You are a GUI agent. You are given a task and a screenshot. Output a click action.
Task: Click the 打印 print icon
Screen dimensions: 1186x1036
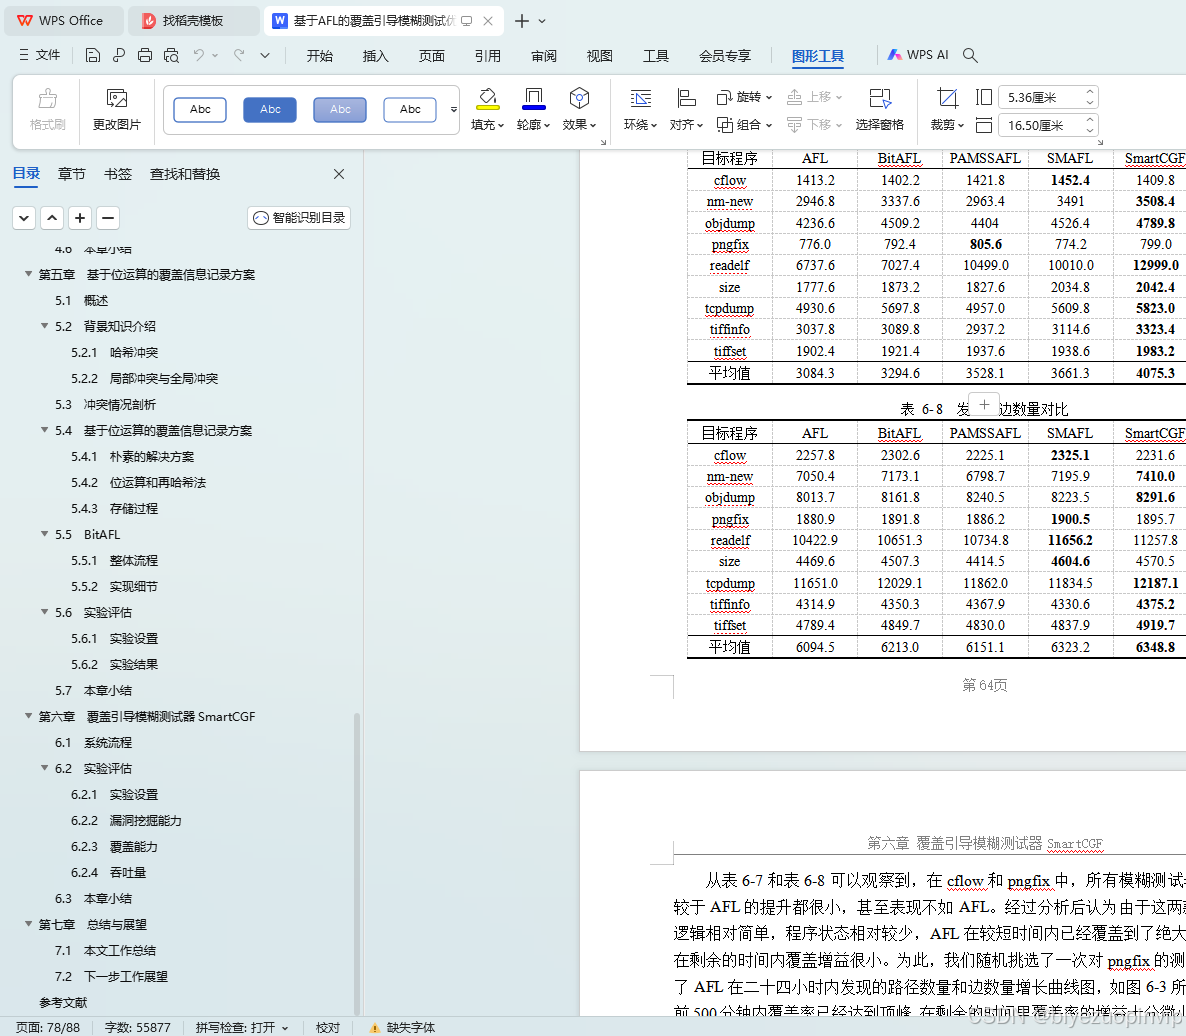pyautogui.click(x=144, y=55)
